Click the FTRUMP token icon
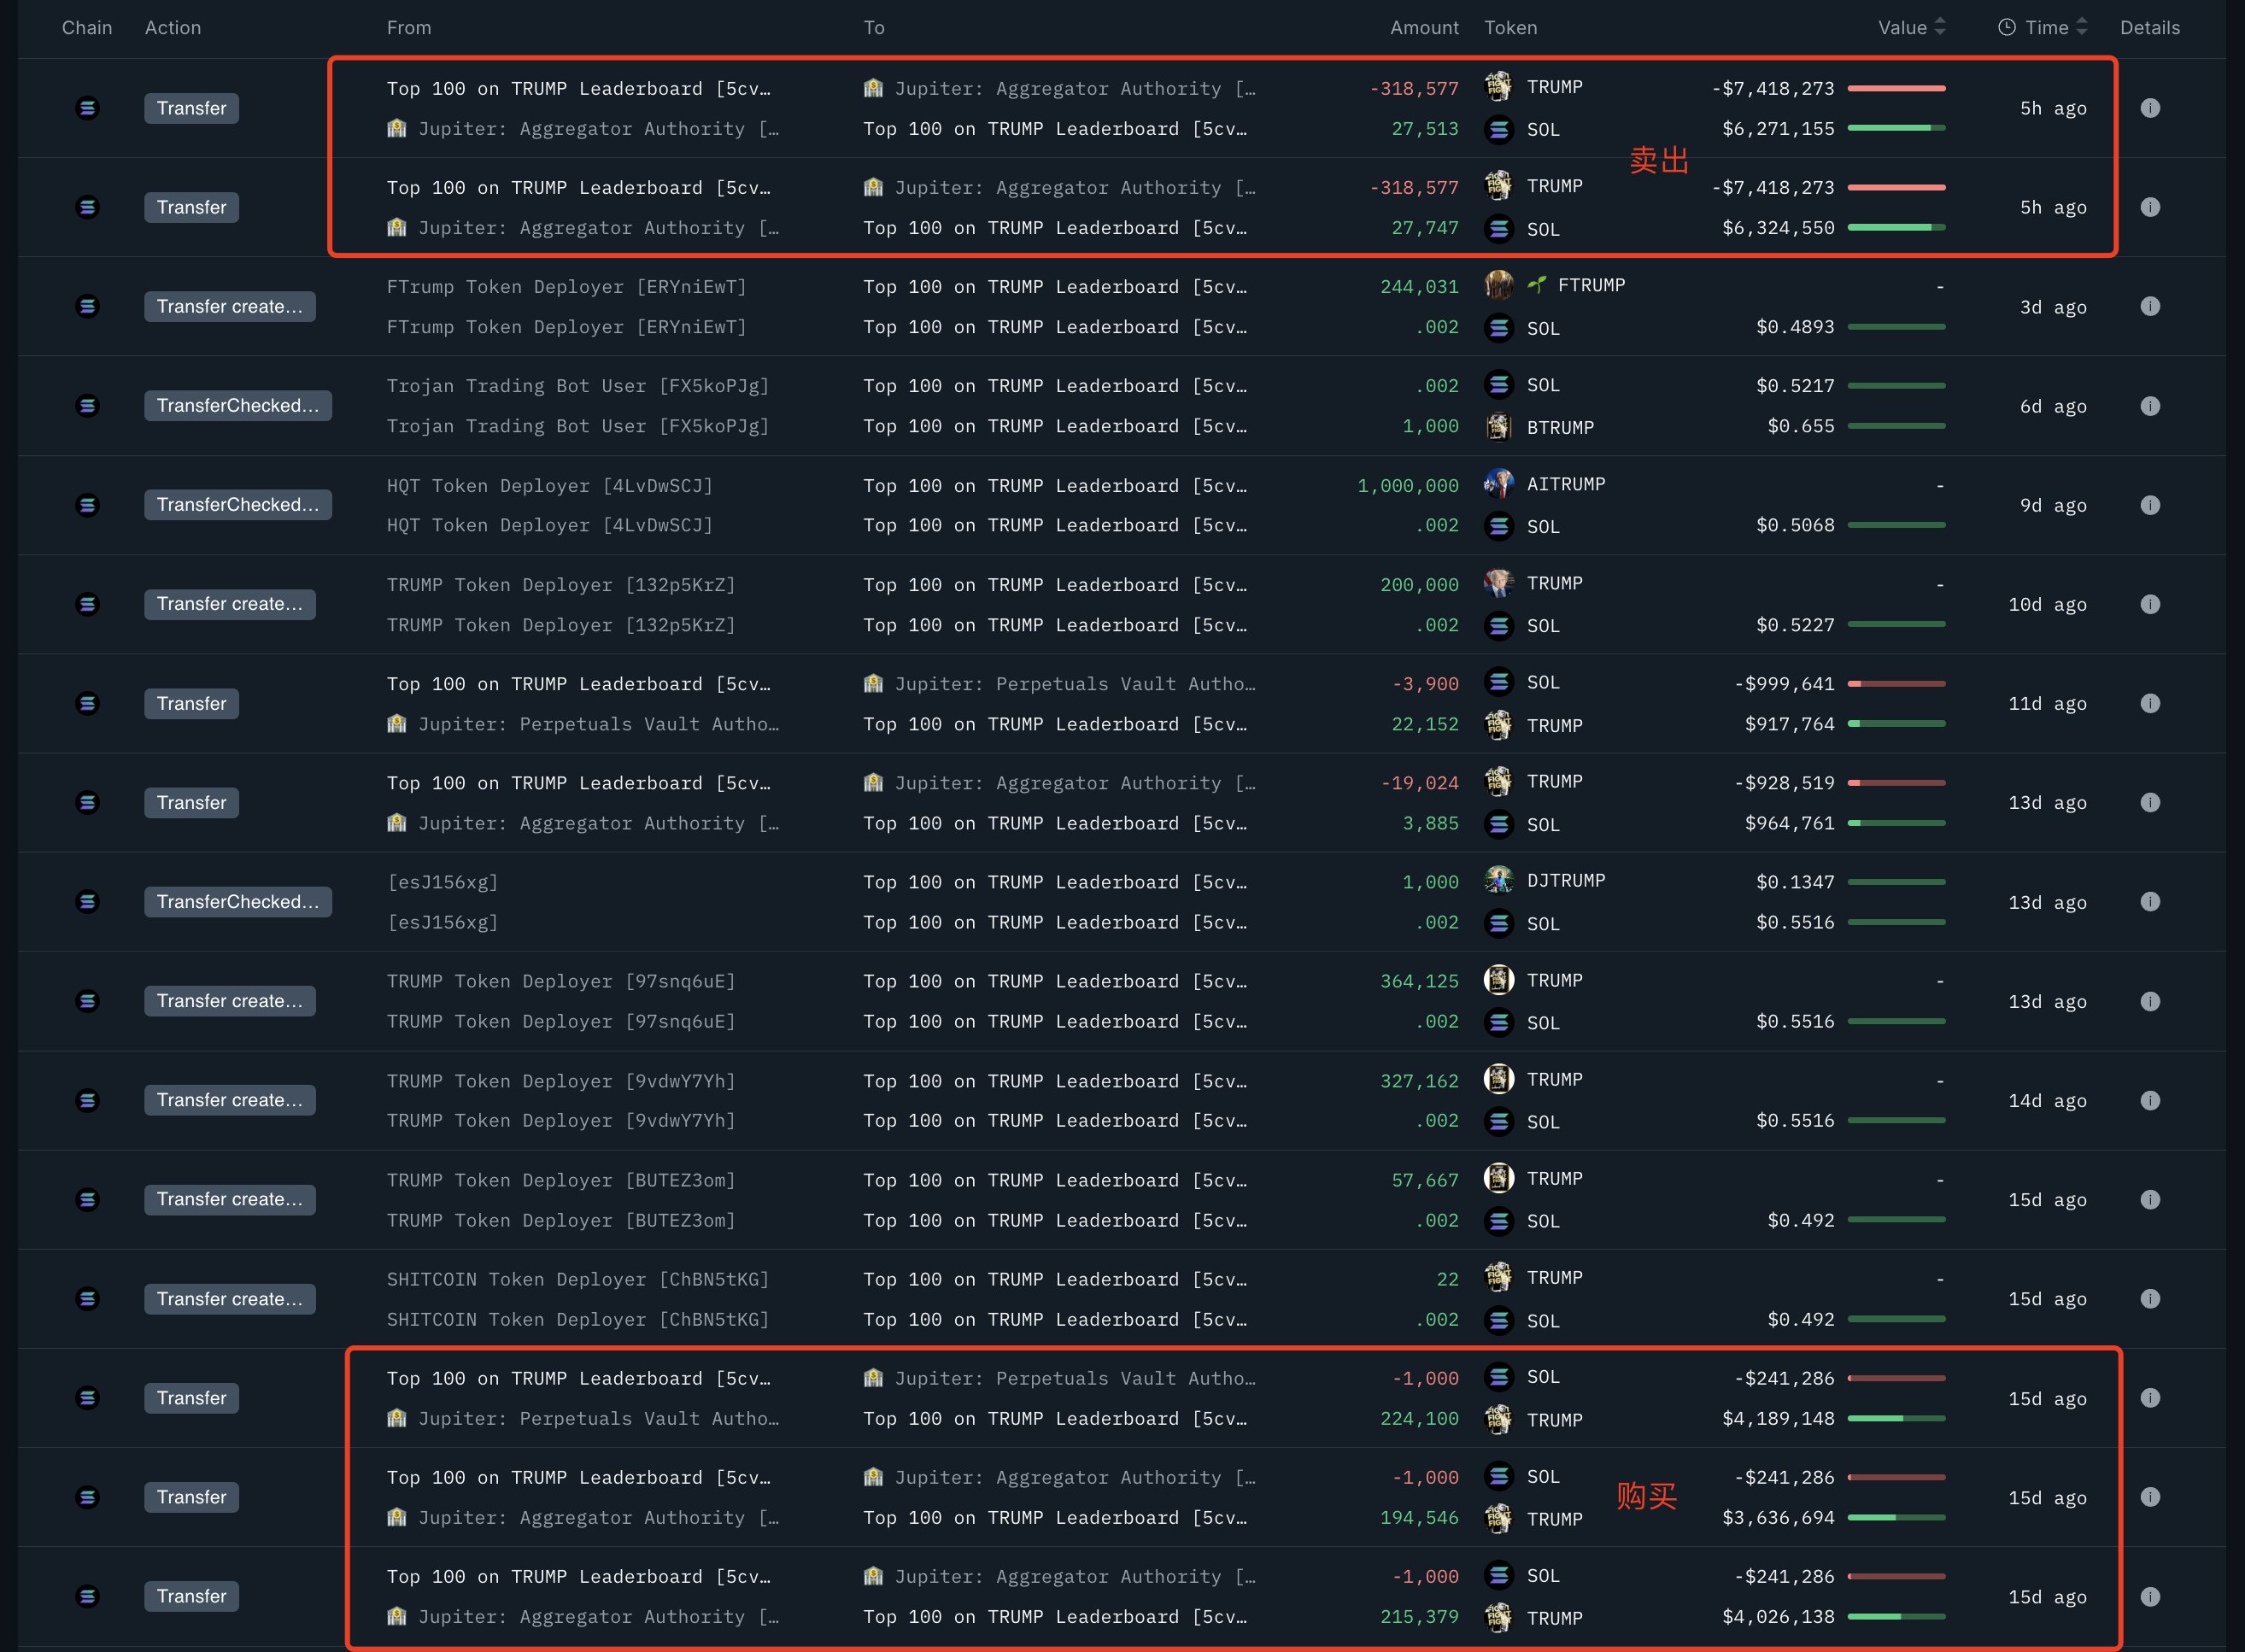This screenshot has width=2245, height=1652. point(1499,285)
